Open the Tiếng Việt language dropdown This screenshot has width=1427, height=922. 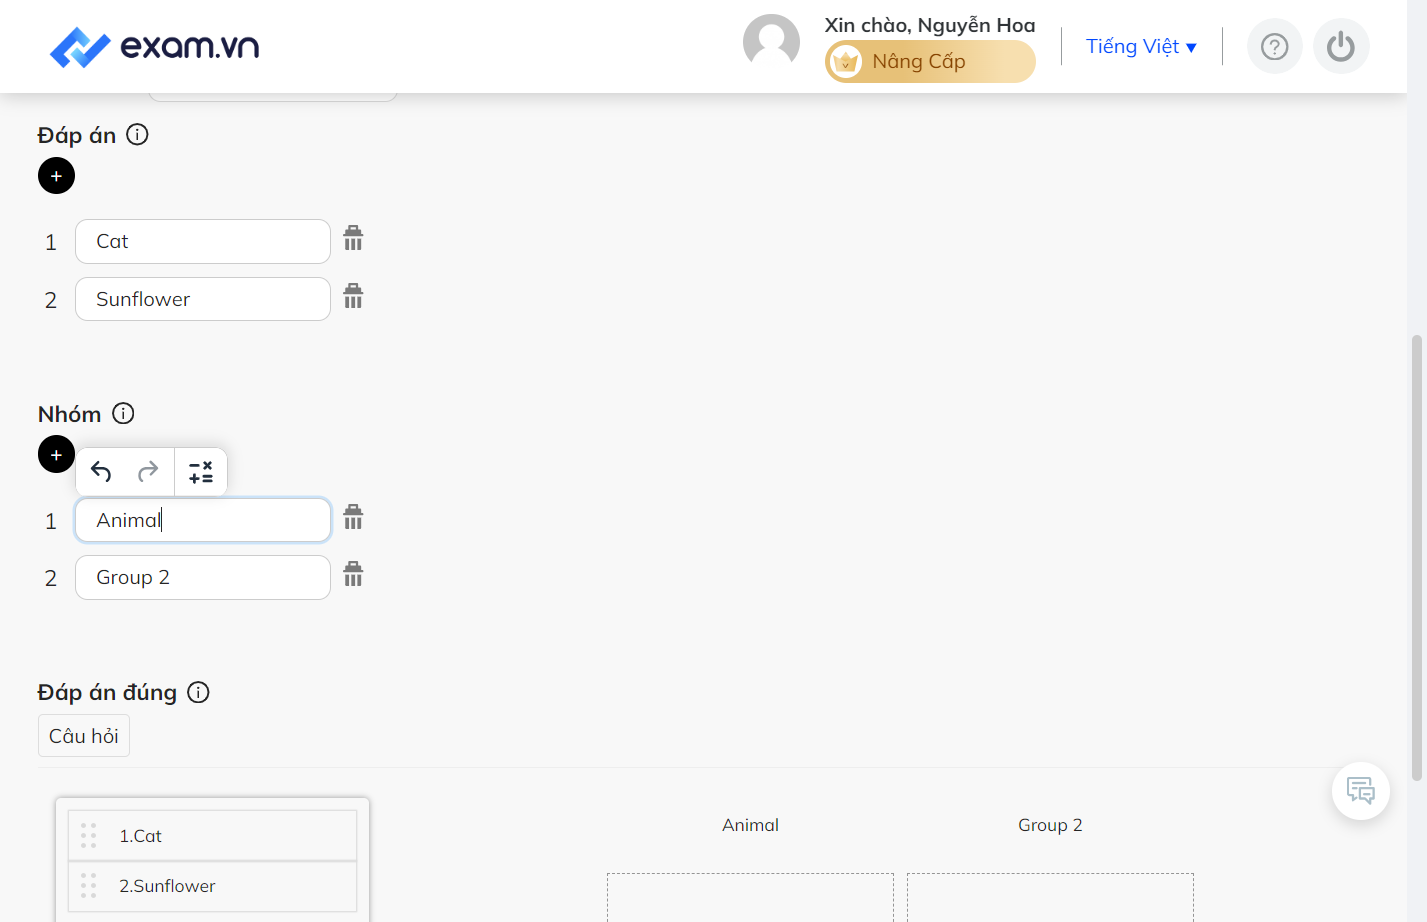[x=1141, y=46]
